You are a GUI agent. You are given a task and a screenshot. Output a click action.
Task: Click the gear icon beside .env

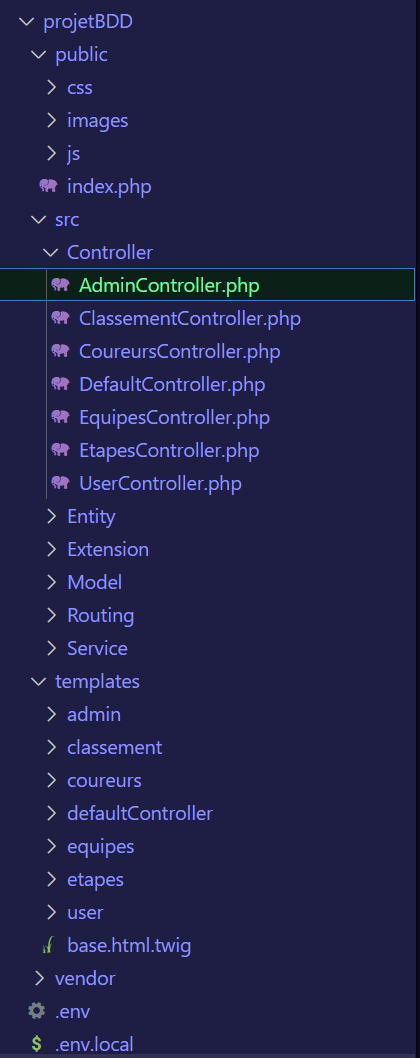pyautogui.click(x=36, y=1011)
